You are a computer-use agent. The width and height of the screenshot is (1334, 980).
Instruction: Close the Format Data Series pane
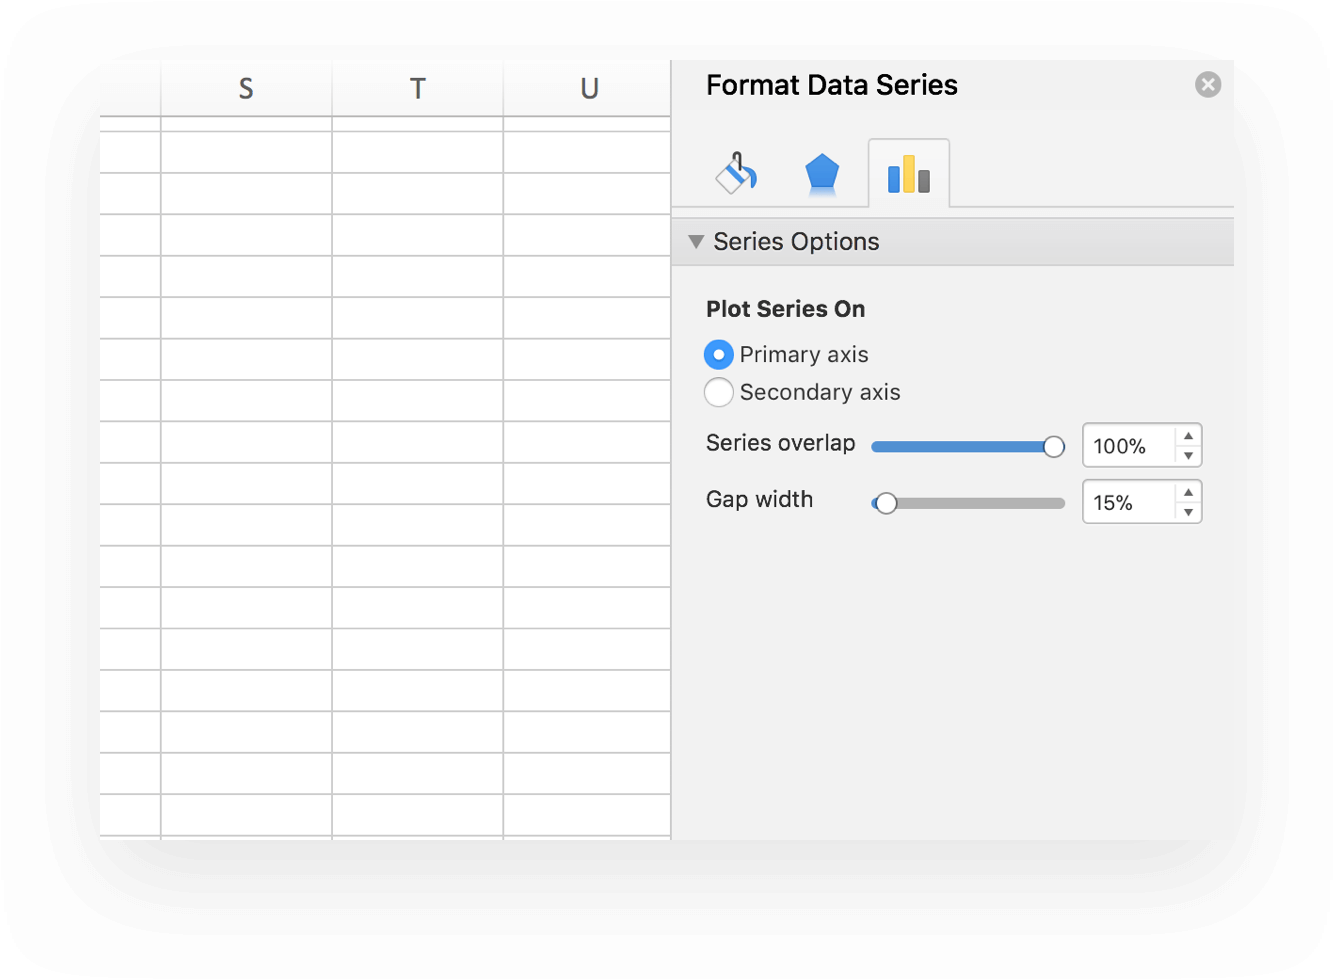point(1208,85)
